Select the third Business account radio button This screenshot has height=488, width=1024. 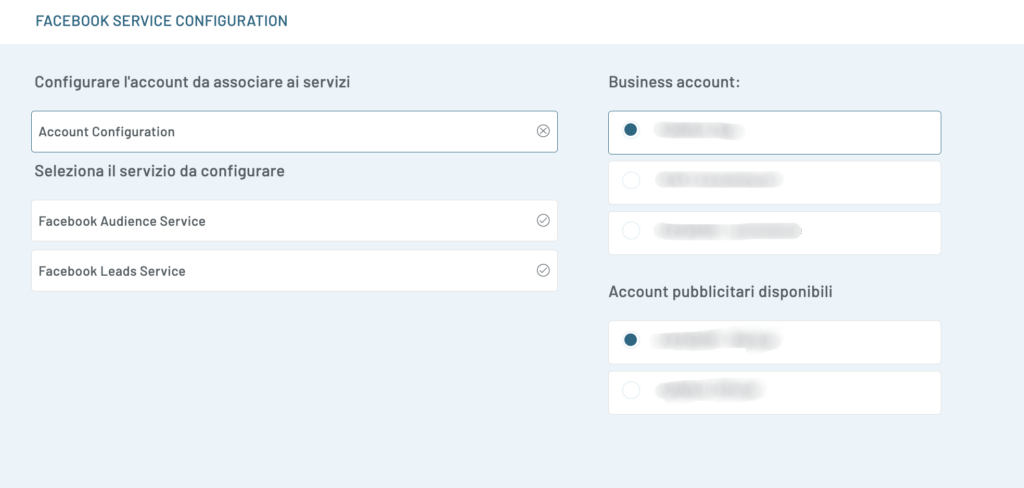[x=630, y=231]
